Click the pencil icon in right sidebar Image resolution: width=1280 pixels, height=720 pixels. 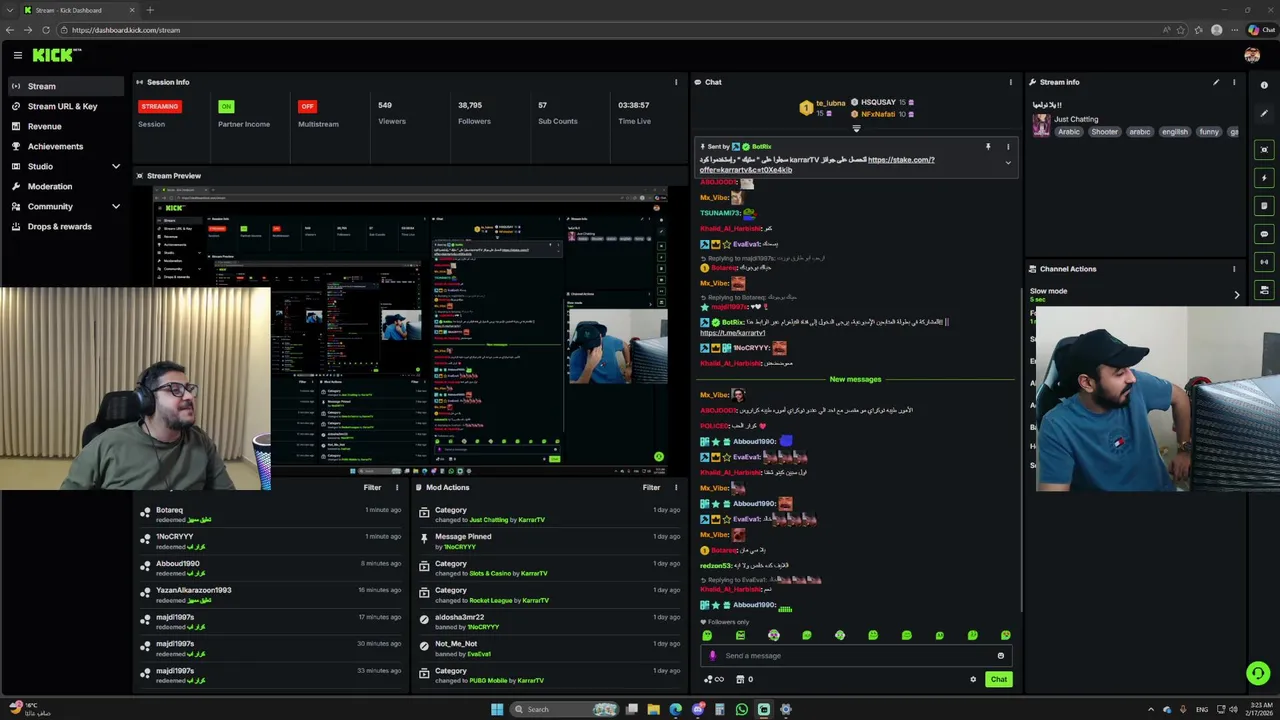coord(1264,113)
